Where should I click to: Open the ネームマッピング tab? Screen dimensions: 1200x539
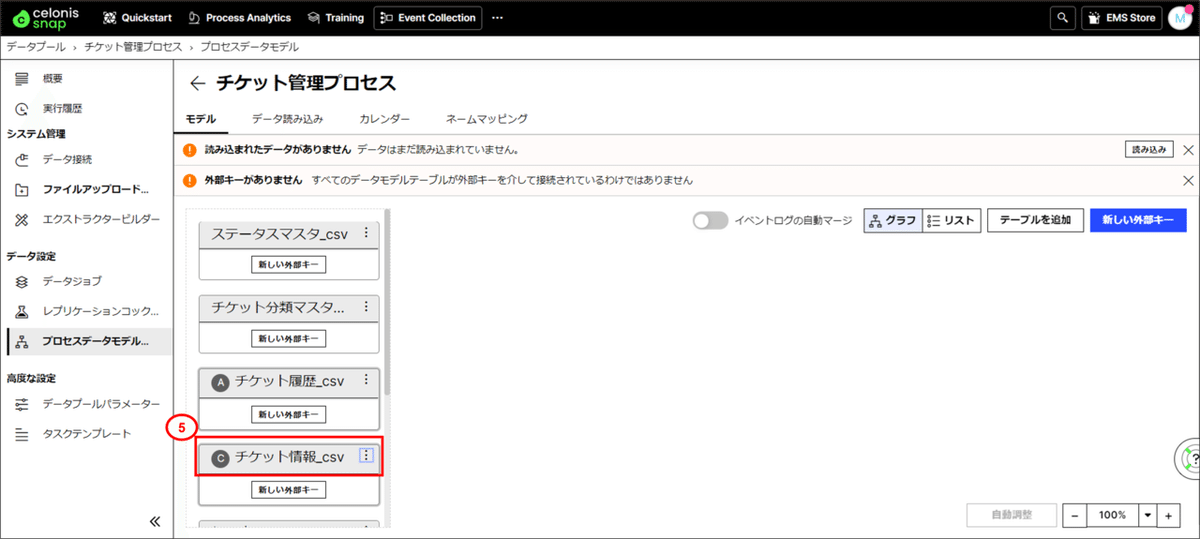tap(486, 119)
